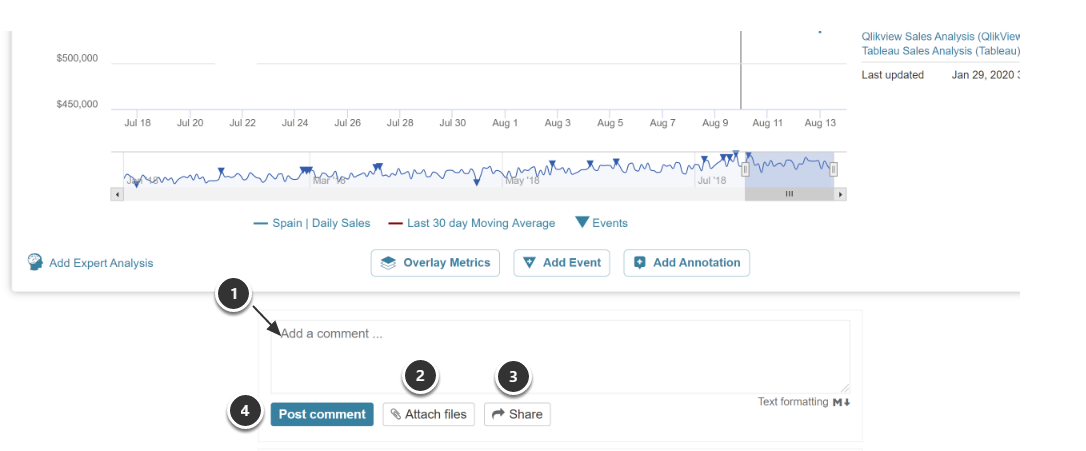The height and width of the screenshot is (451, 1086).
Task: Click the Add Annotation plus icon
Action: pyautogui.click(x=640, y=263)
